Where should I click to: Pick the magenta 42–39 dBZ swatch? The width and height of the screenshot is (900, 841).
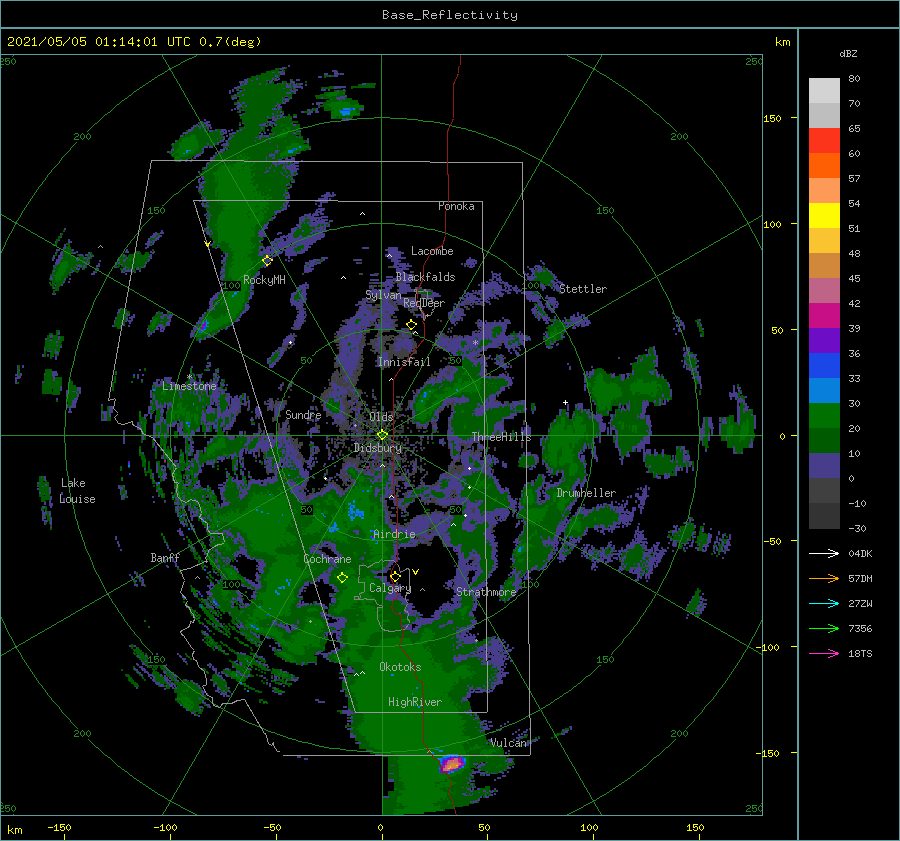824,316
